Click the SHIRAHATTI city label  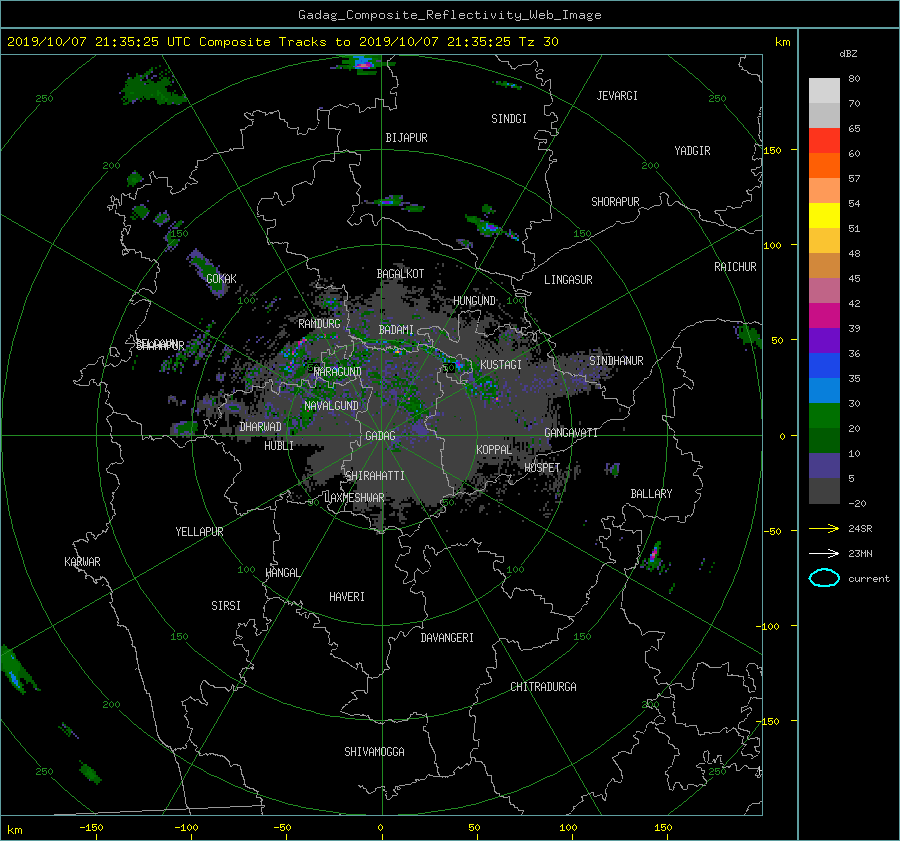pyautogui.click(x=375, y=476)
